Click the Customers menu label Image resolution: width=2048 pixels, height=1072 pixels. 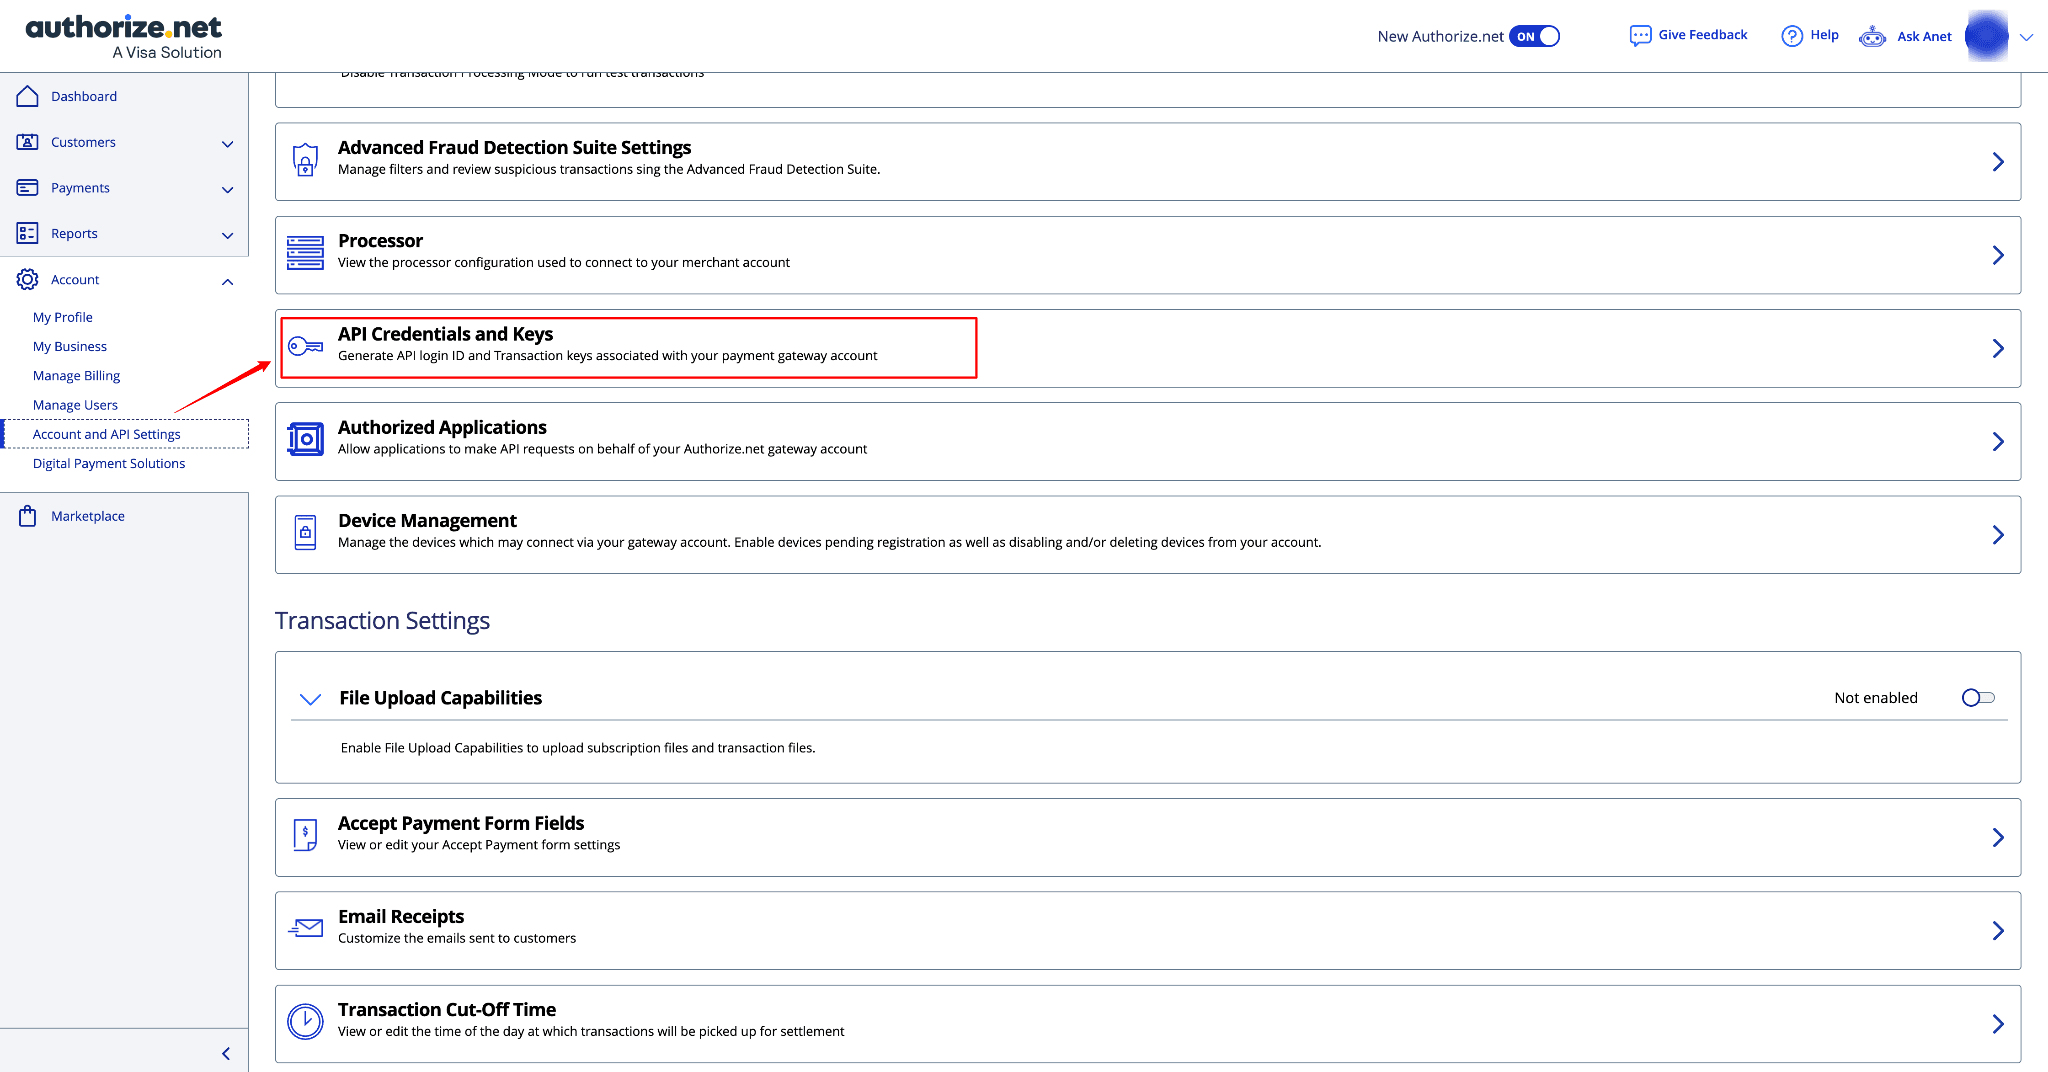pyautogui.click(x=83, y=142)
